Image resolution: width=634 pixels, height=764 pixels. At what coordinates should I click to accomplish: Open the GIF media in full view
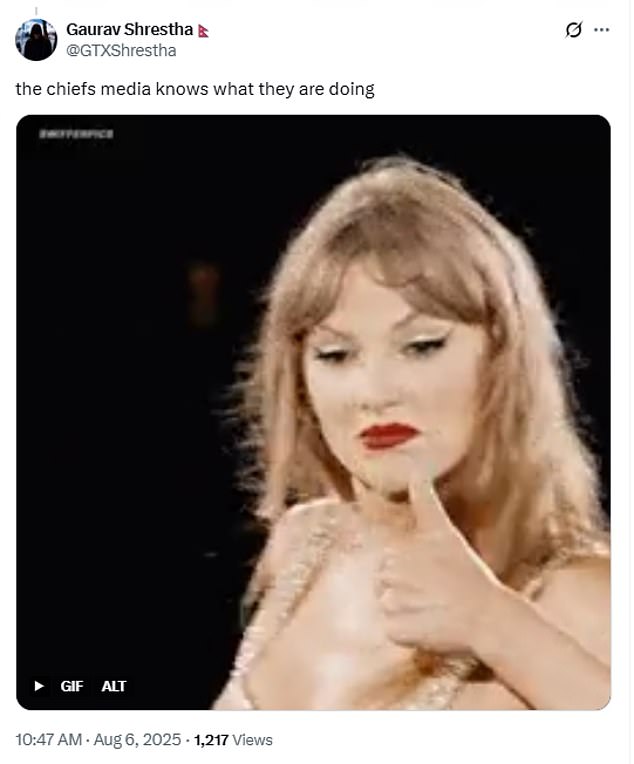(313, 412)
